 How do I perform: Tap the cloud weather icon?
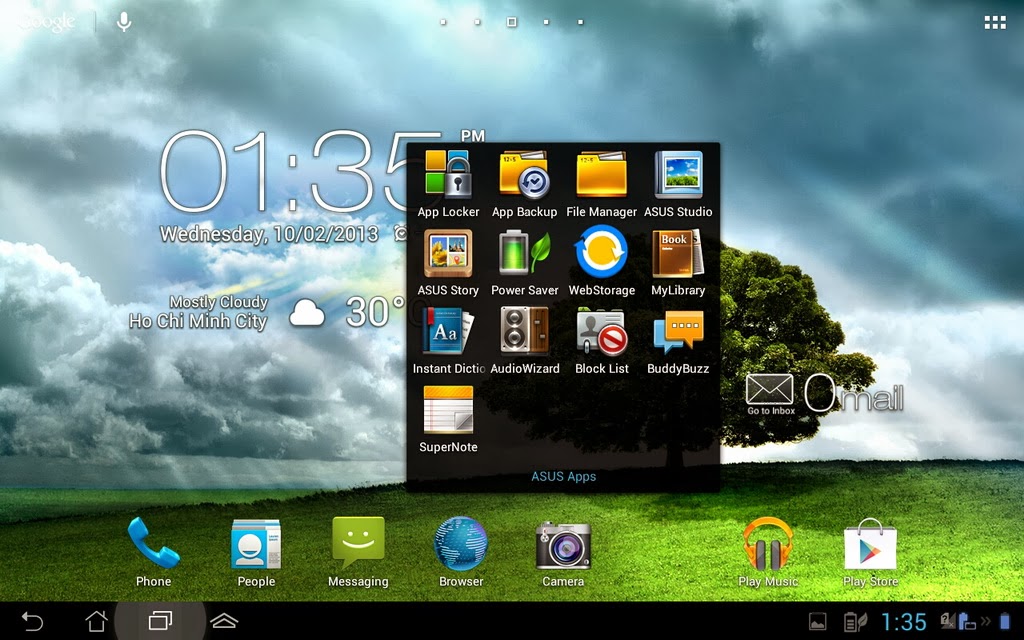(x=307, y=313)
